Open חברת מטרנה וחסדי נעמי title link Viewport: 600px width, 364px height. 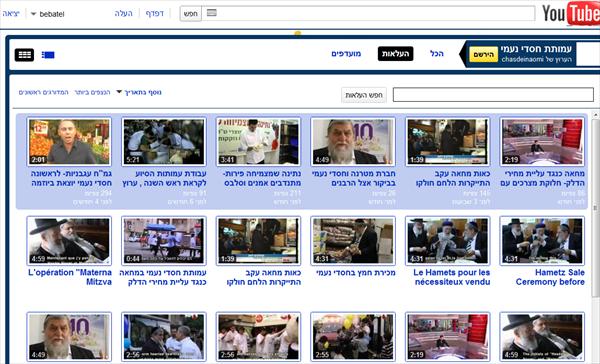[x=354, y=178]
